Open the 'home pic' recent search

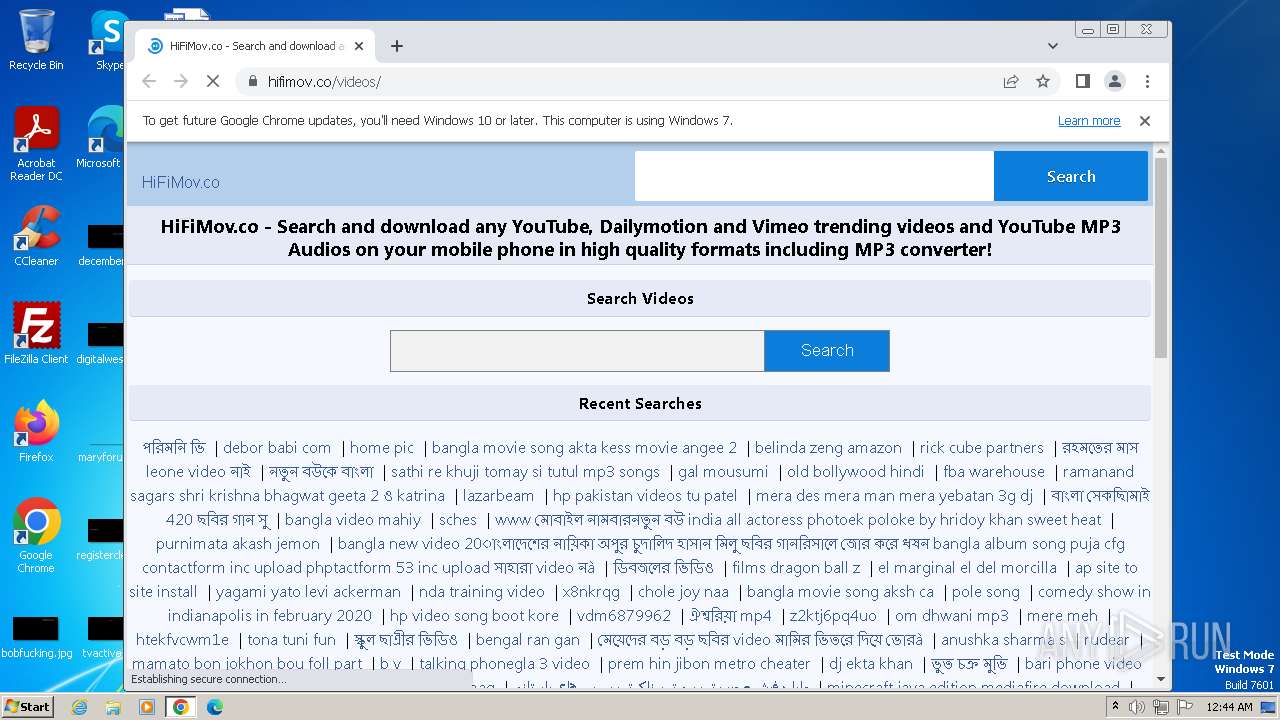click(382, 448)
